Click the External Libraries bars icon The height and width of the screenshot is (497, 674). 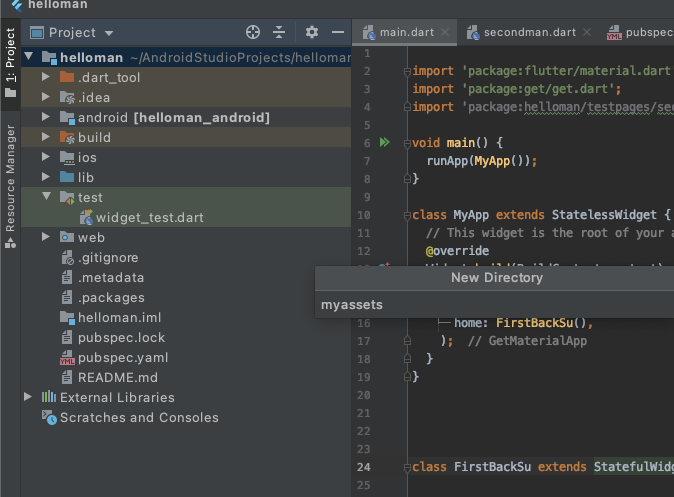click(x=49, y=396)
